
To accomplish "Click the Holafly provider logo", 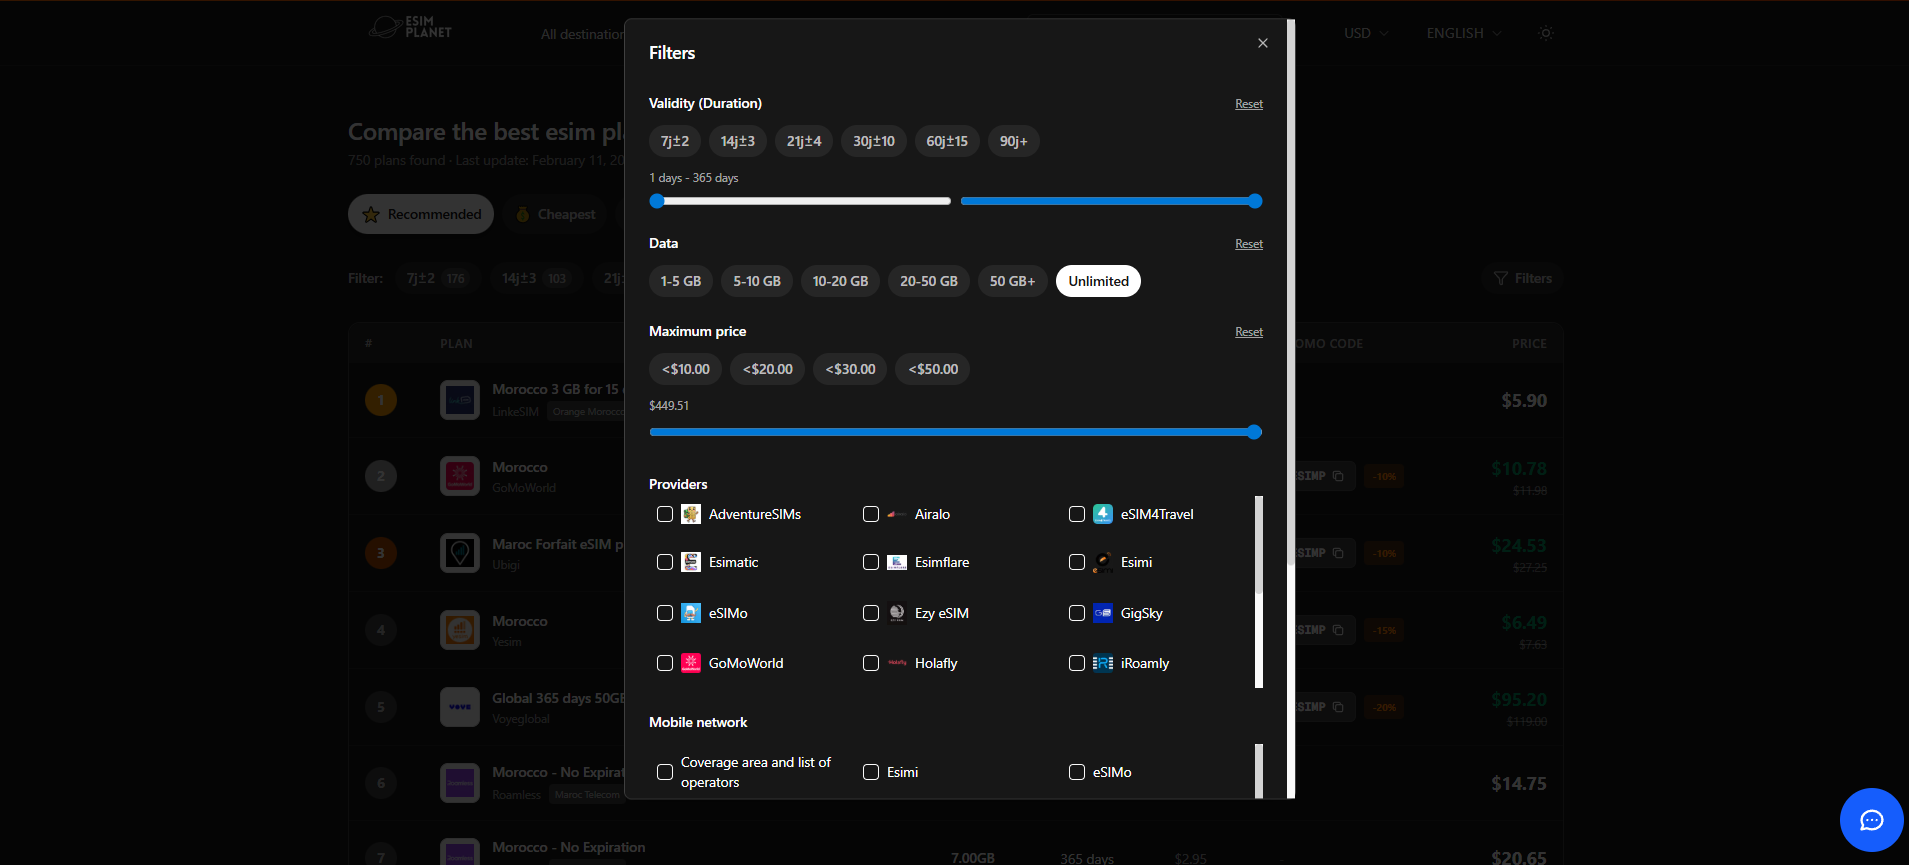I will tap(897, 663).
